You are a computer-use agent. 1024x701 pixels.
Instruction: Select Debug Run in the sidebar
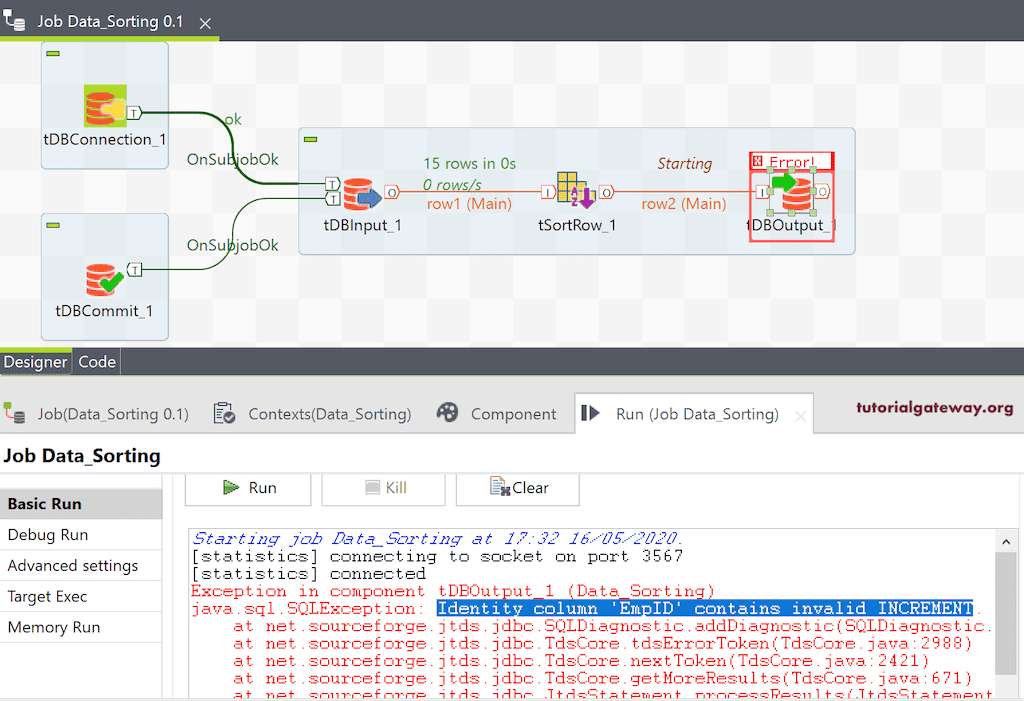[x=48, y=535]
